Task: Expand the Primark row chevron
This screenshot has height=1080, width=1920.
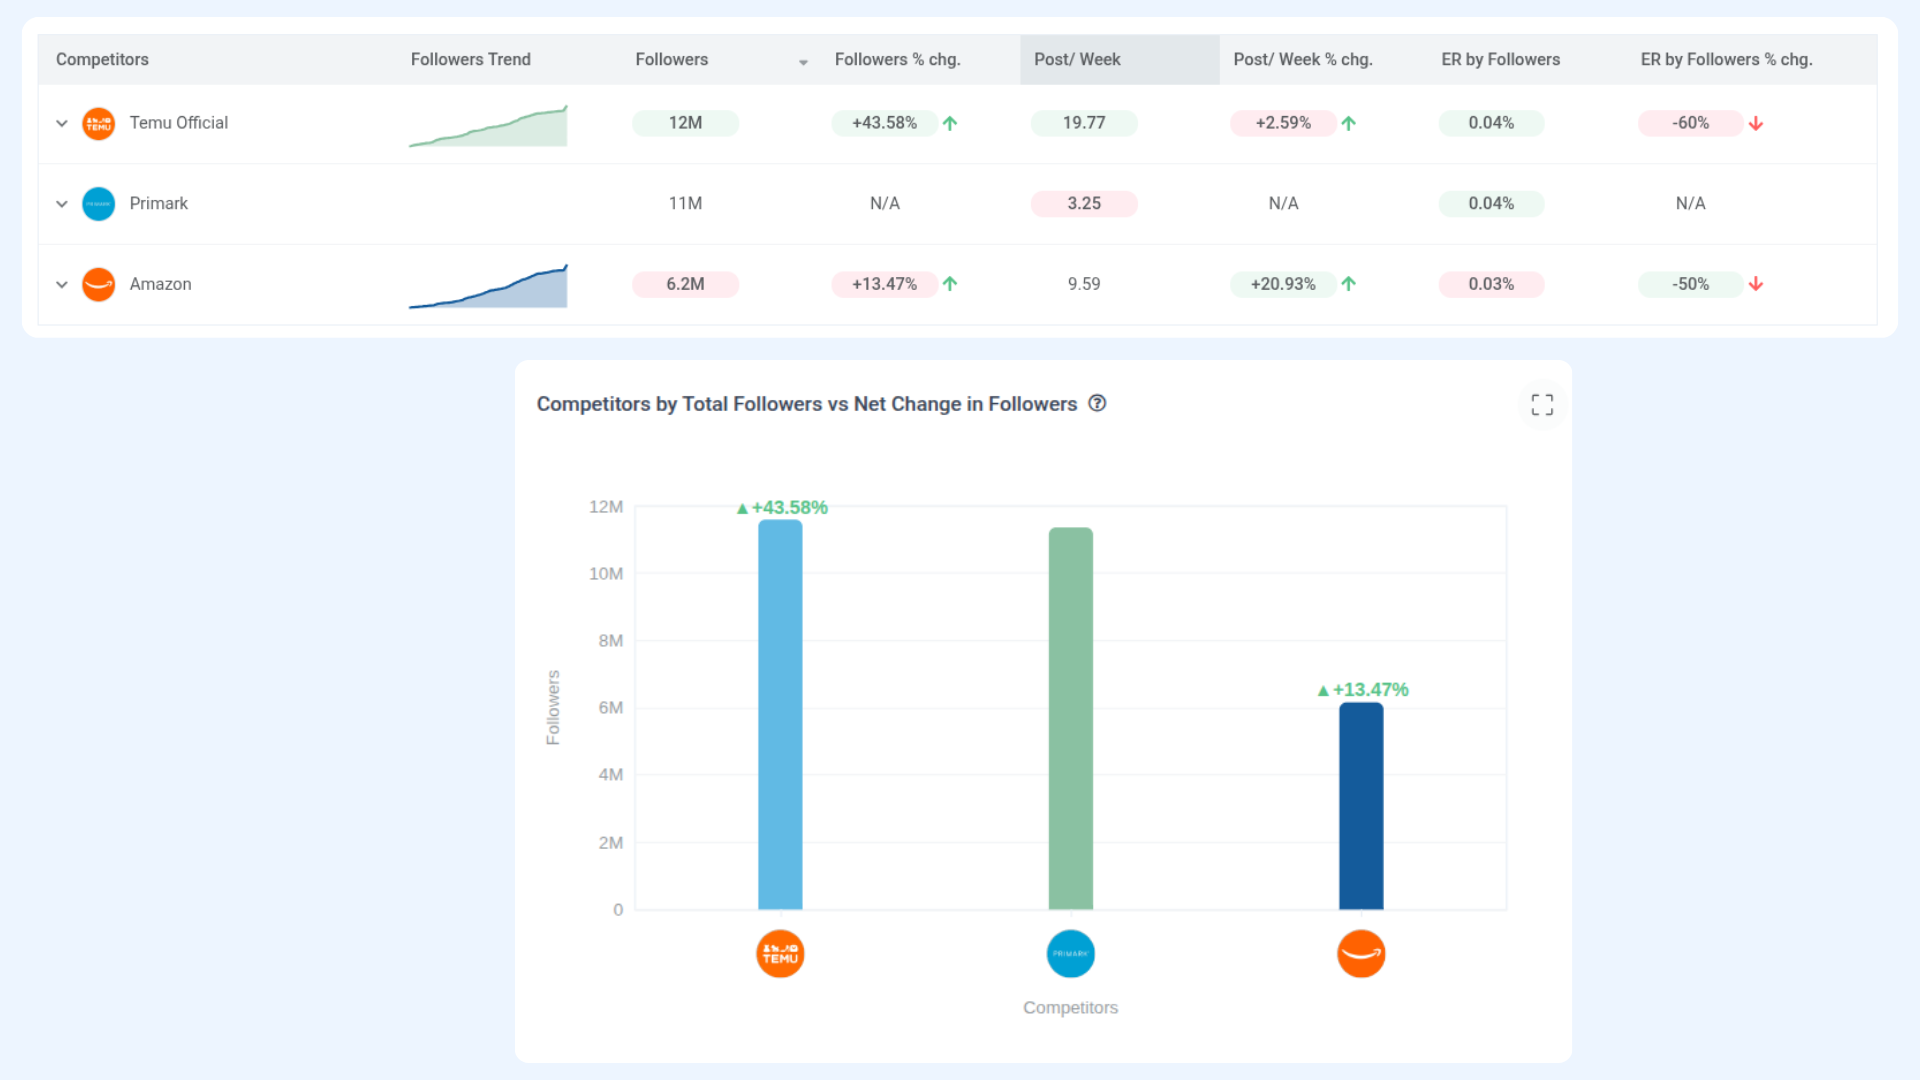Action: (x=62, y=204)
